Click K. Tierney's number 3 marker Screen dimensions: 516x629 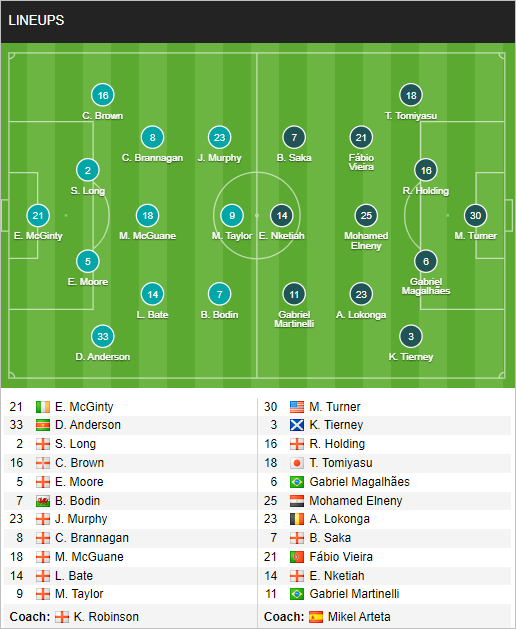click(x=411, y=337)
